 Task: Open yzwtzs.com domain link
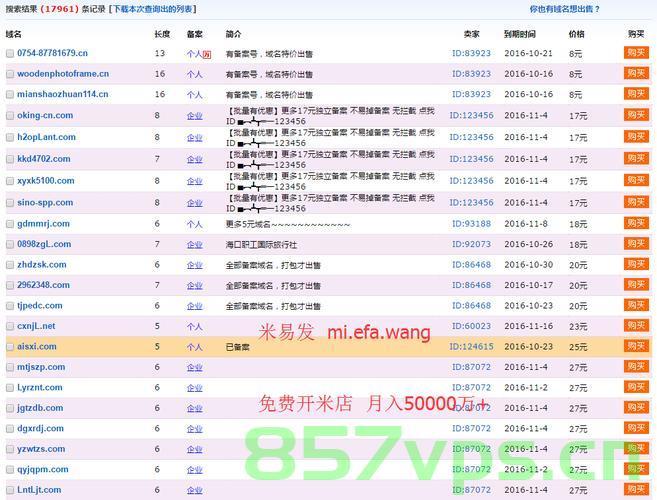click(x=41, y=449)
